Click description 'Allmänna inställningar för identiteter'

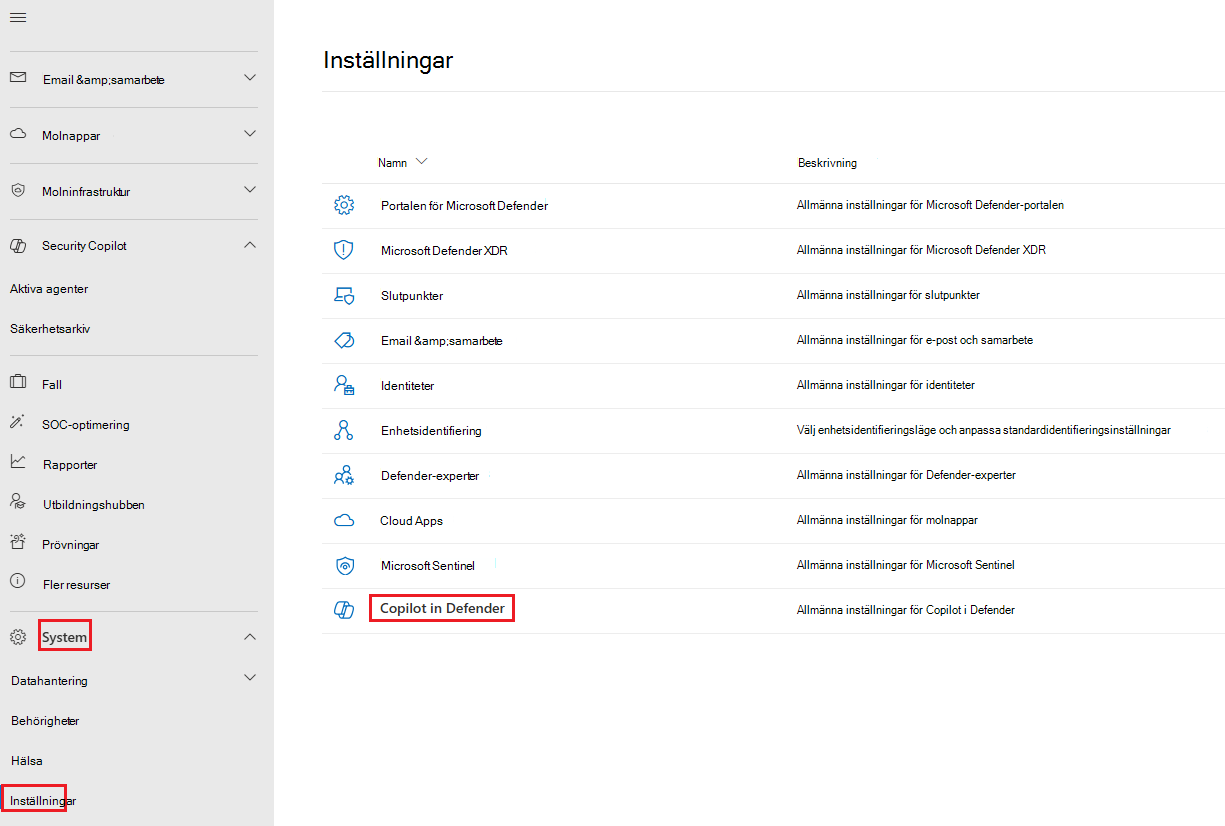pyautogui.click(x=886, y=385)
